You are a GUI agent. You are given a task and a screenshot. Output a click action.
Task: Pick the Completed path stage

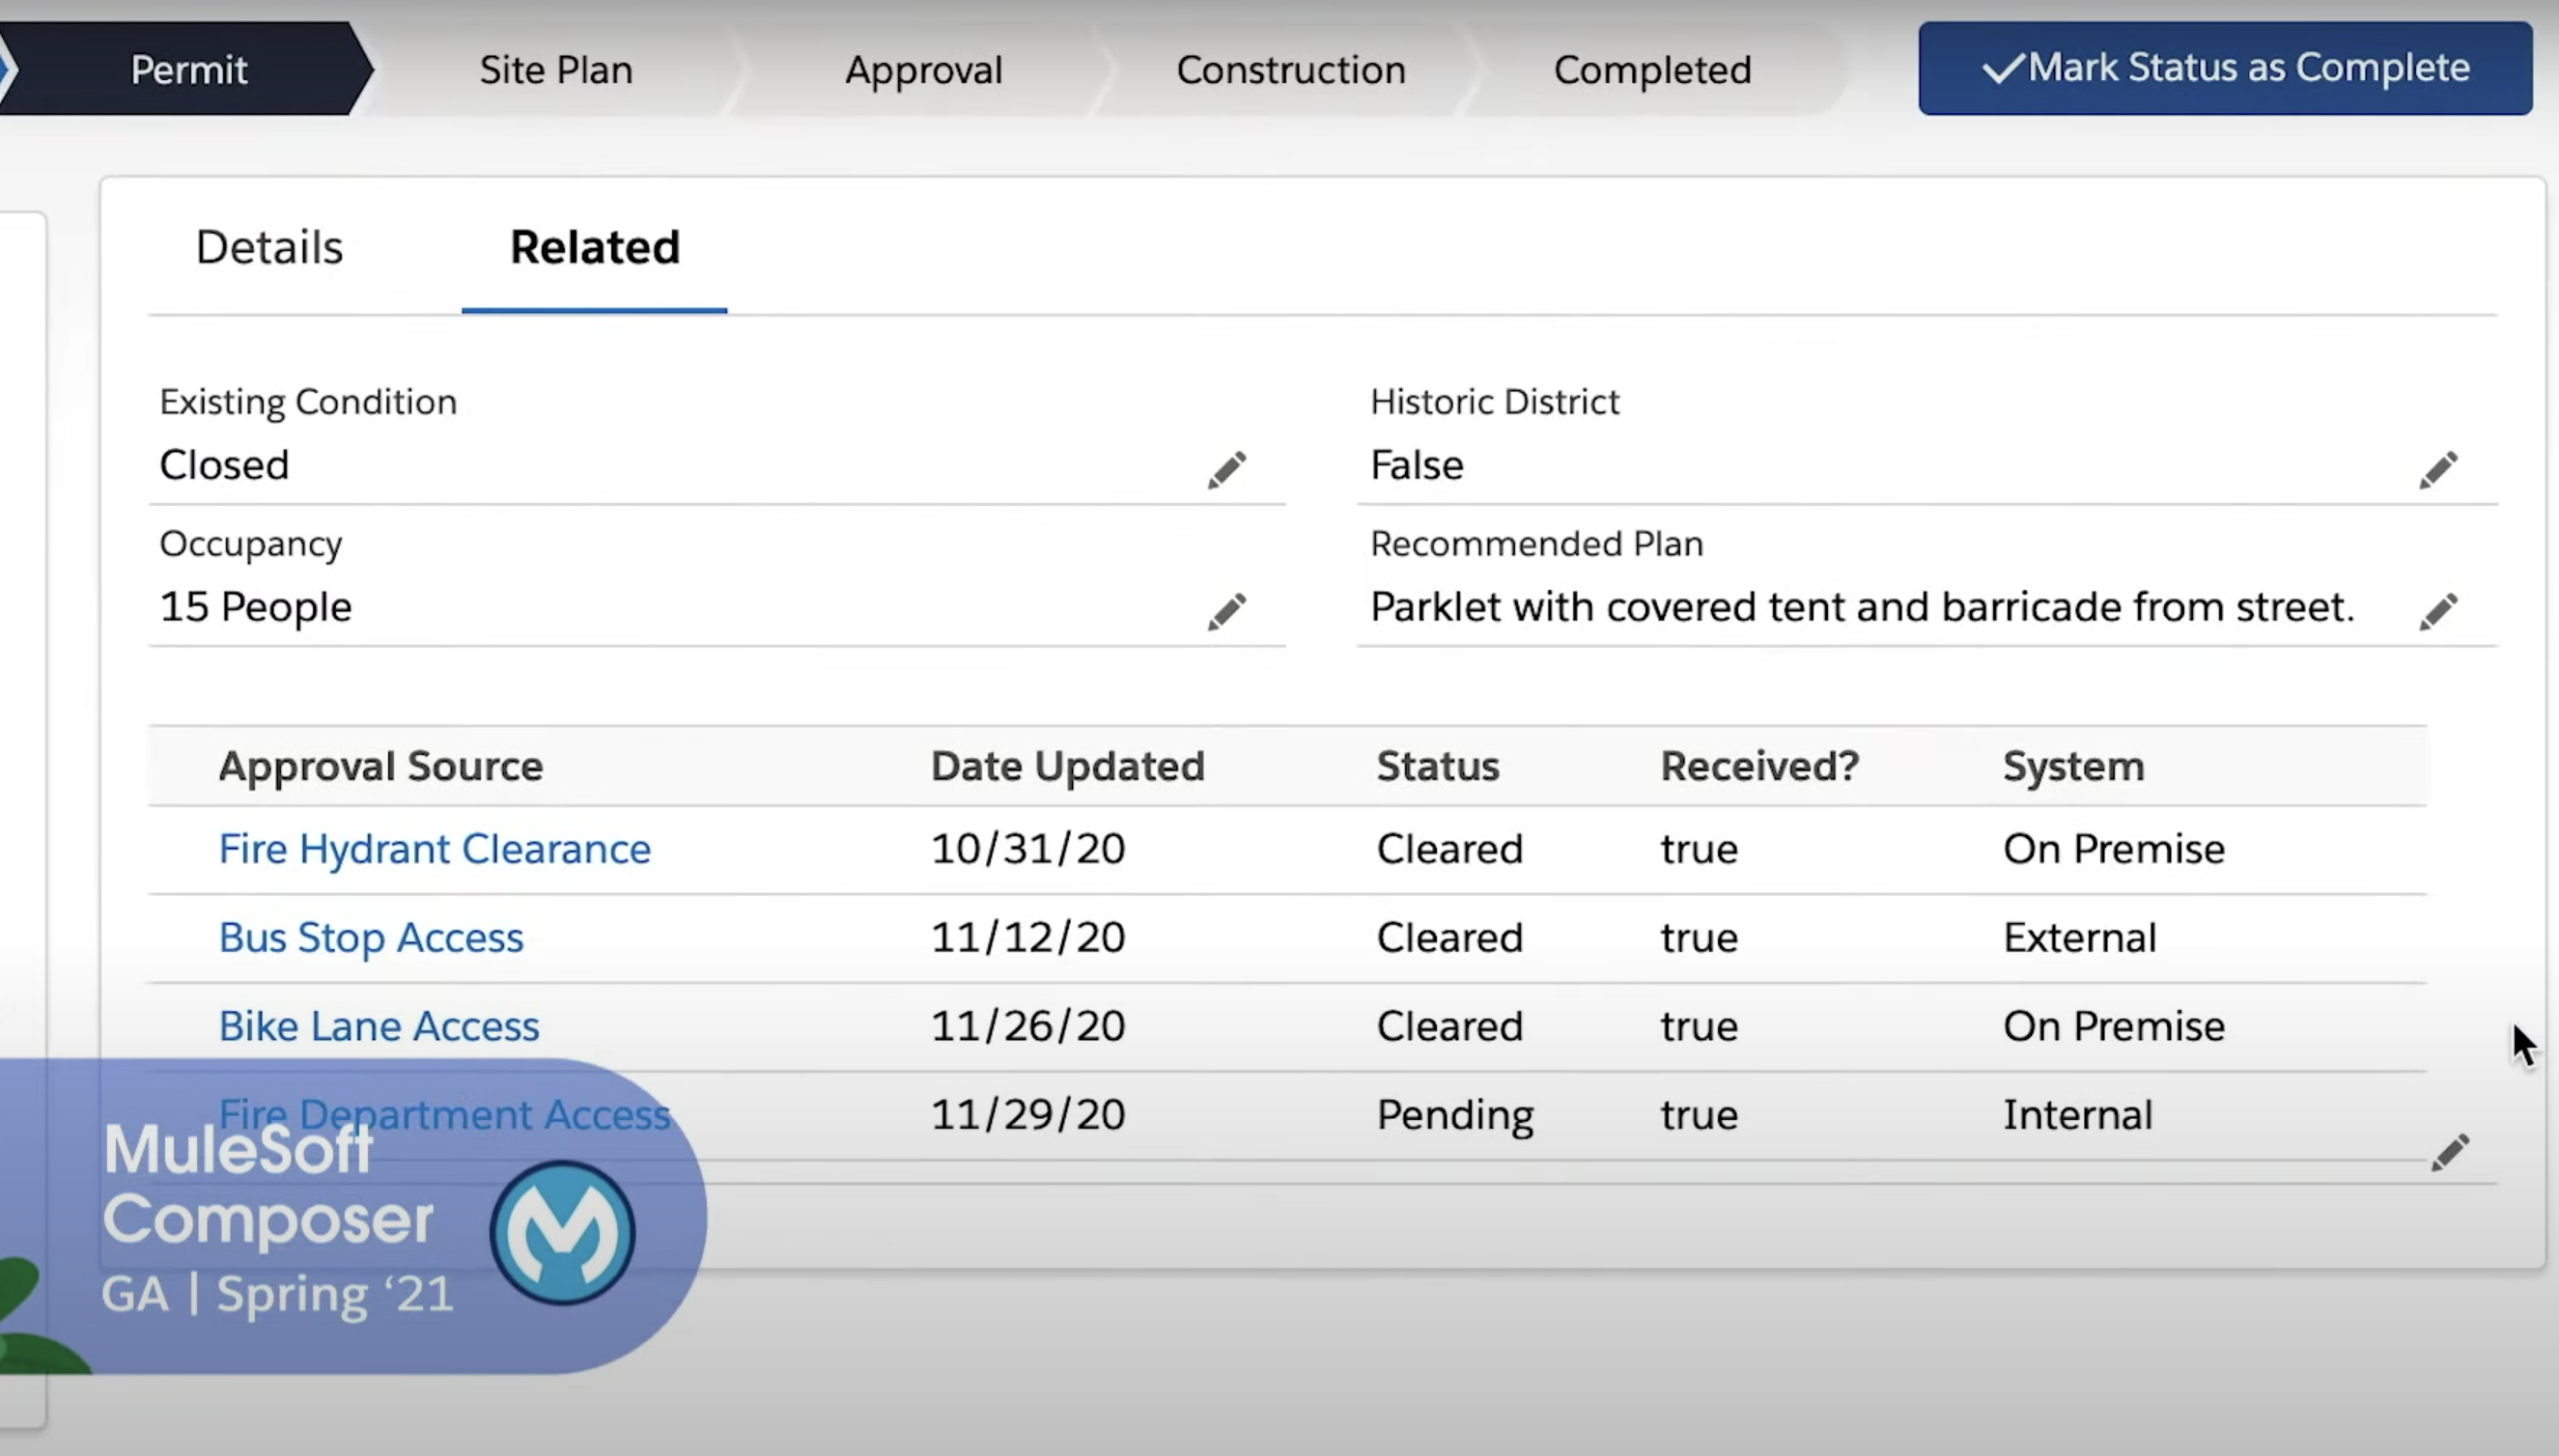[1651, 70]
